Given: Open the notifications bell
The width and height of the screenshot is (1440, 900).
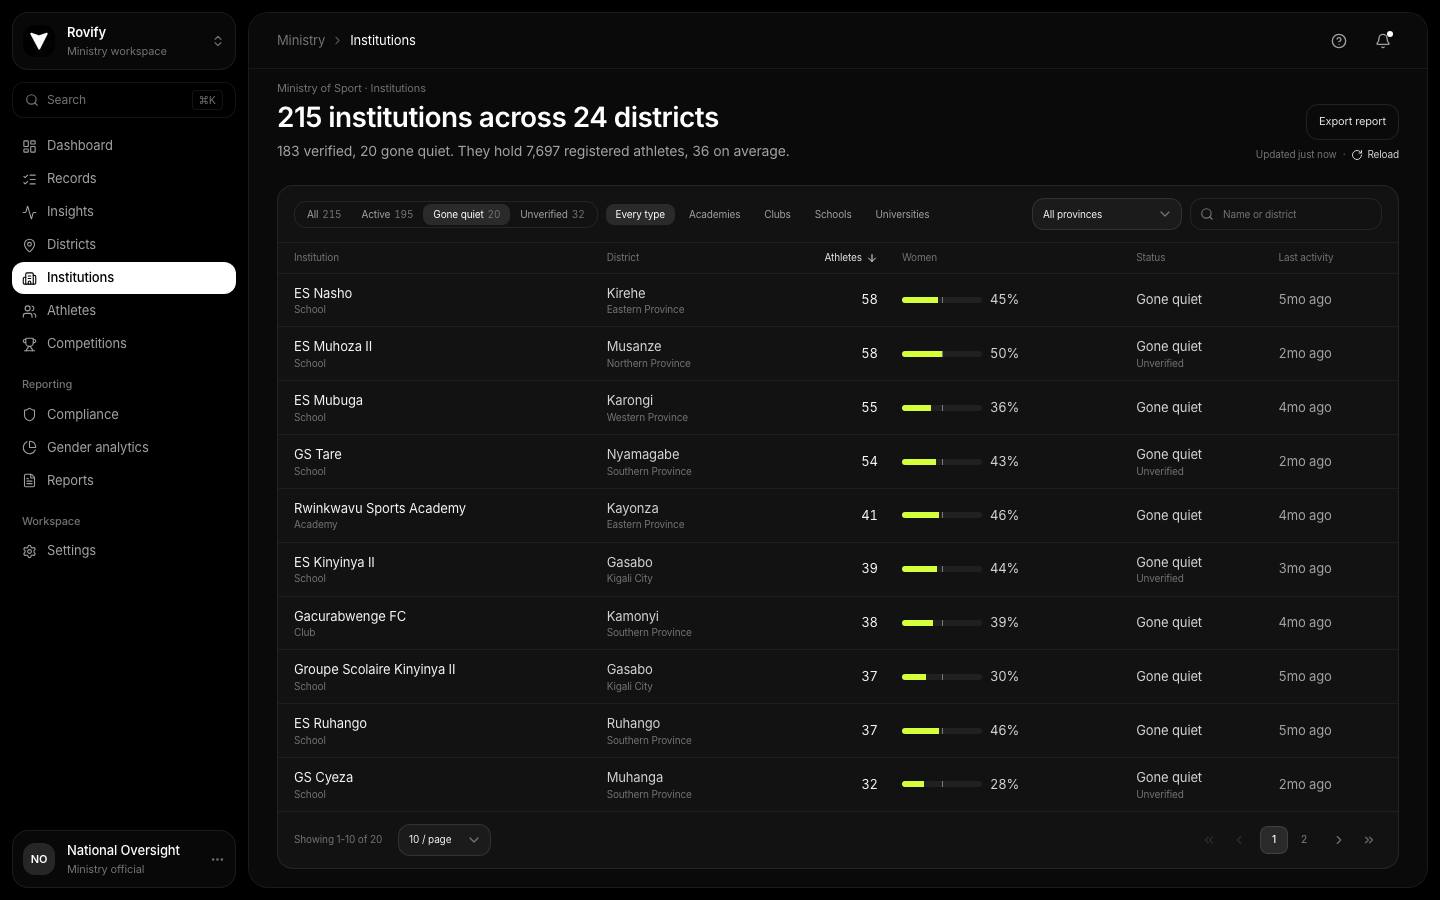Looking at the screenshot, I should (x=1383, y=41).
